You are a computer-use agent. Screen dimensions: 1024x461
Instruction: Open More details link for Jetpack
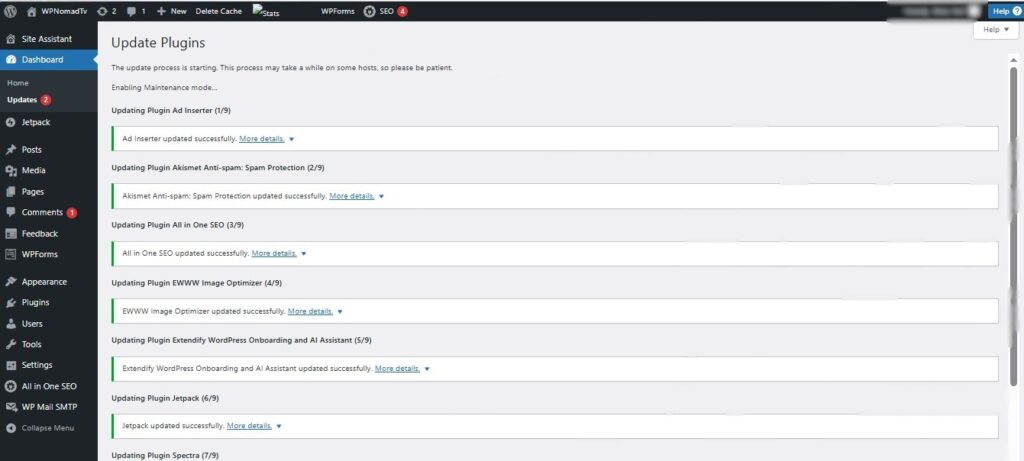click(x=249, y=426)
